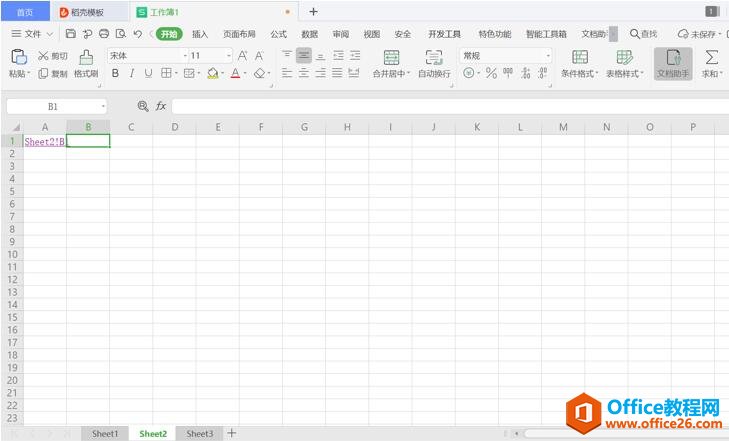Screen dimensions: 729x441
Task: Toggle Italic formatting
Action: 132,73
